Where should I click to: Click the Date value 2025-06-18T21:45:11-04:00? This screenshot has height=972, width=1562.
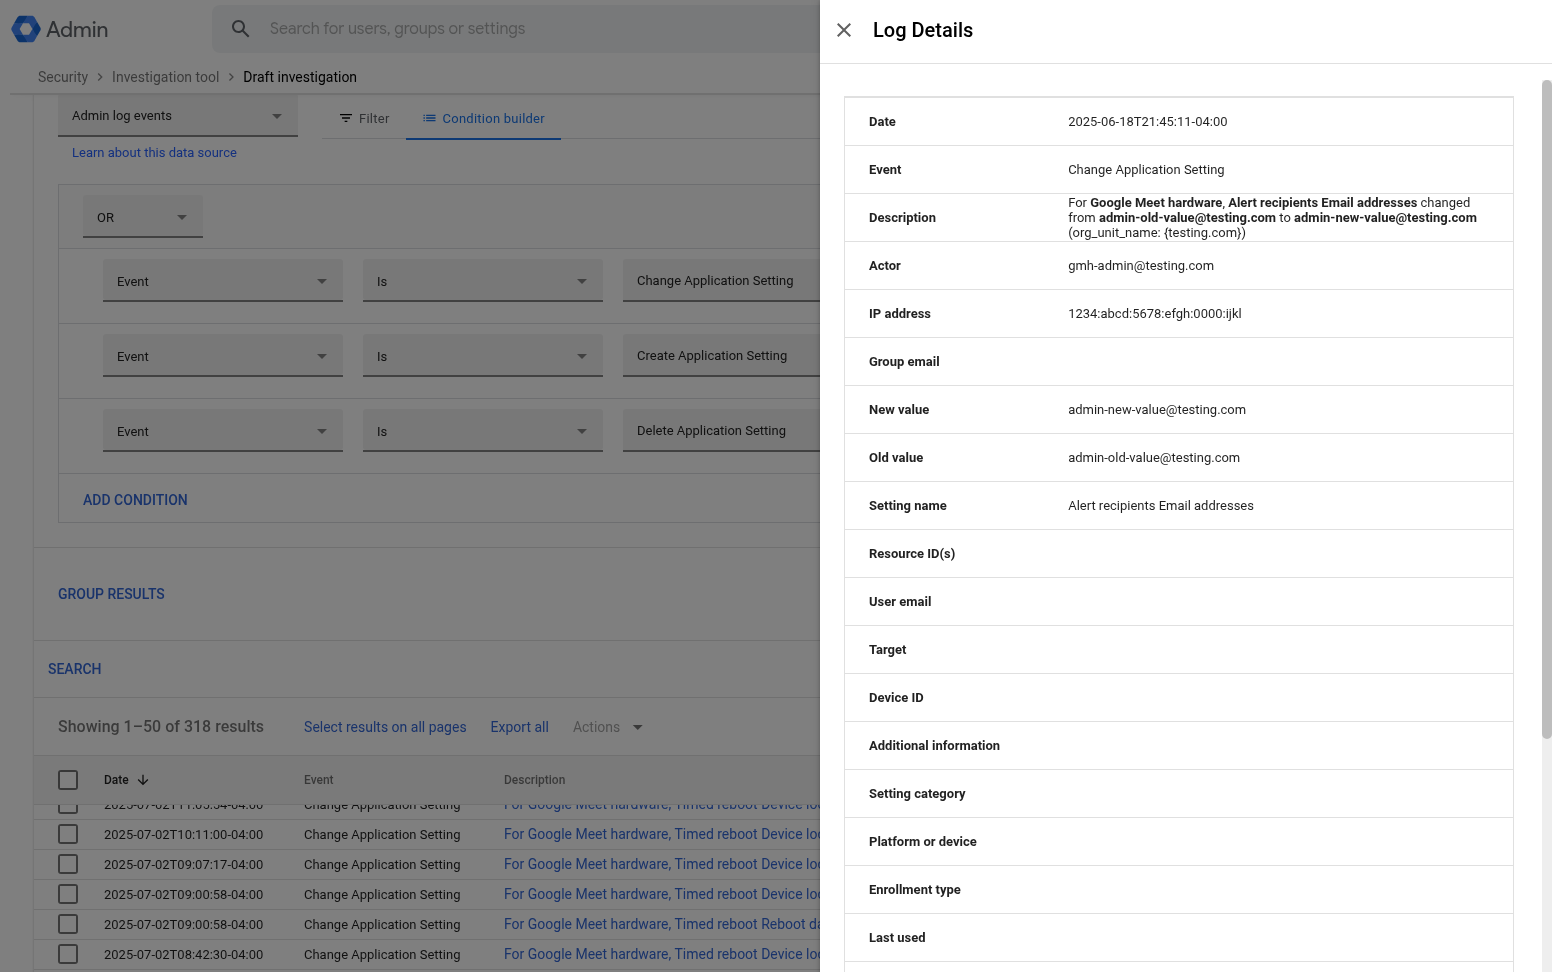coord(1147,122)
